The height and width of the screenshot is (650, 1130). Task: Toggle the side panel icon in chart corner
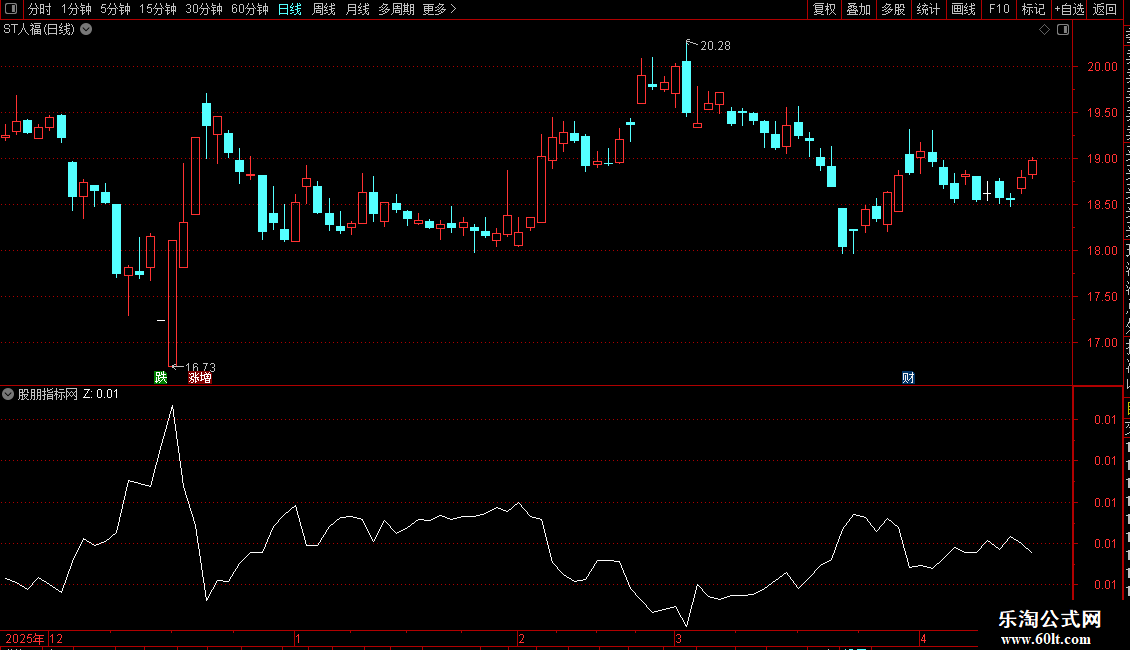coord(1063,30)
